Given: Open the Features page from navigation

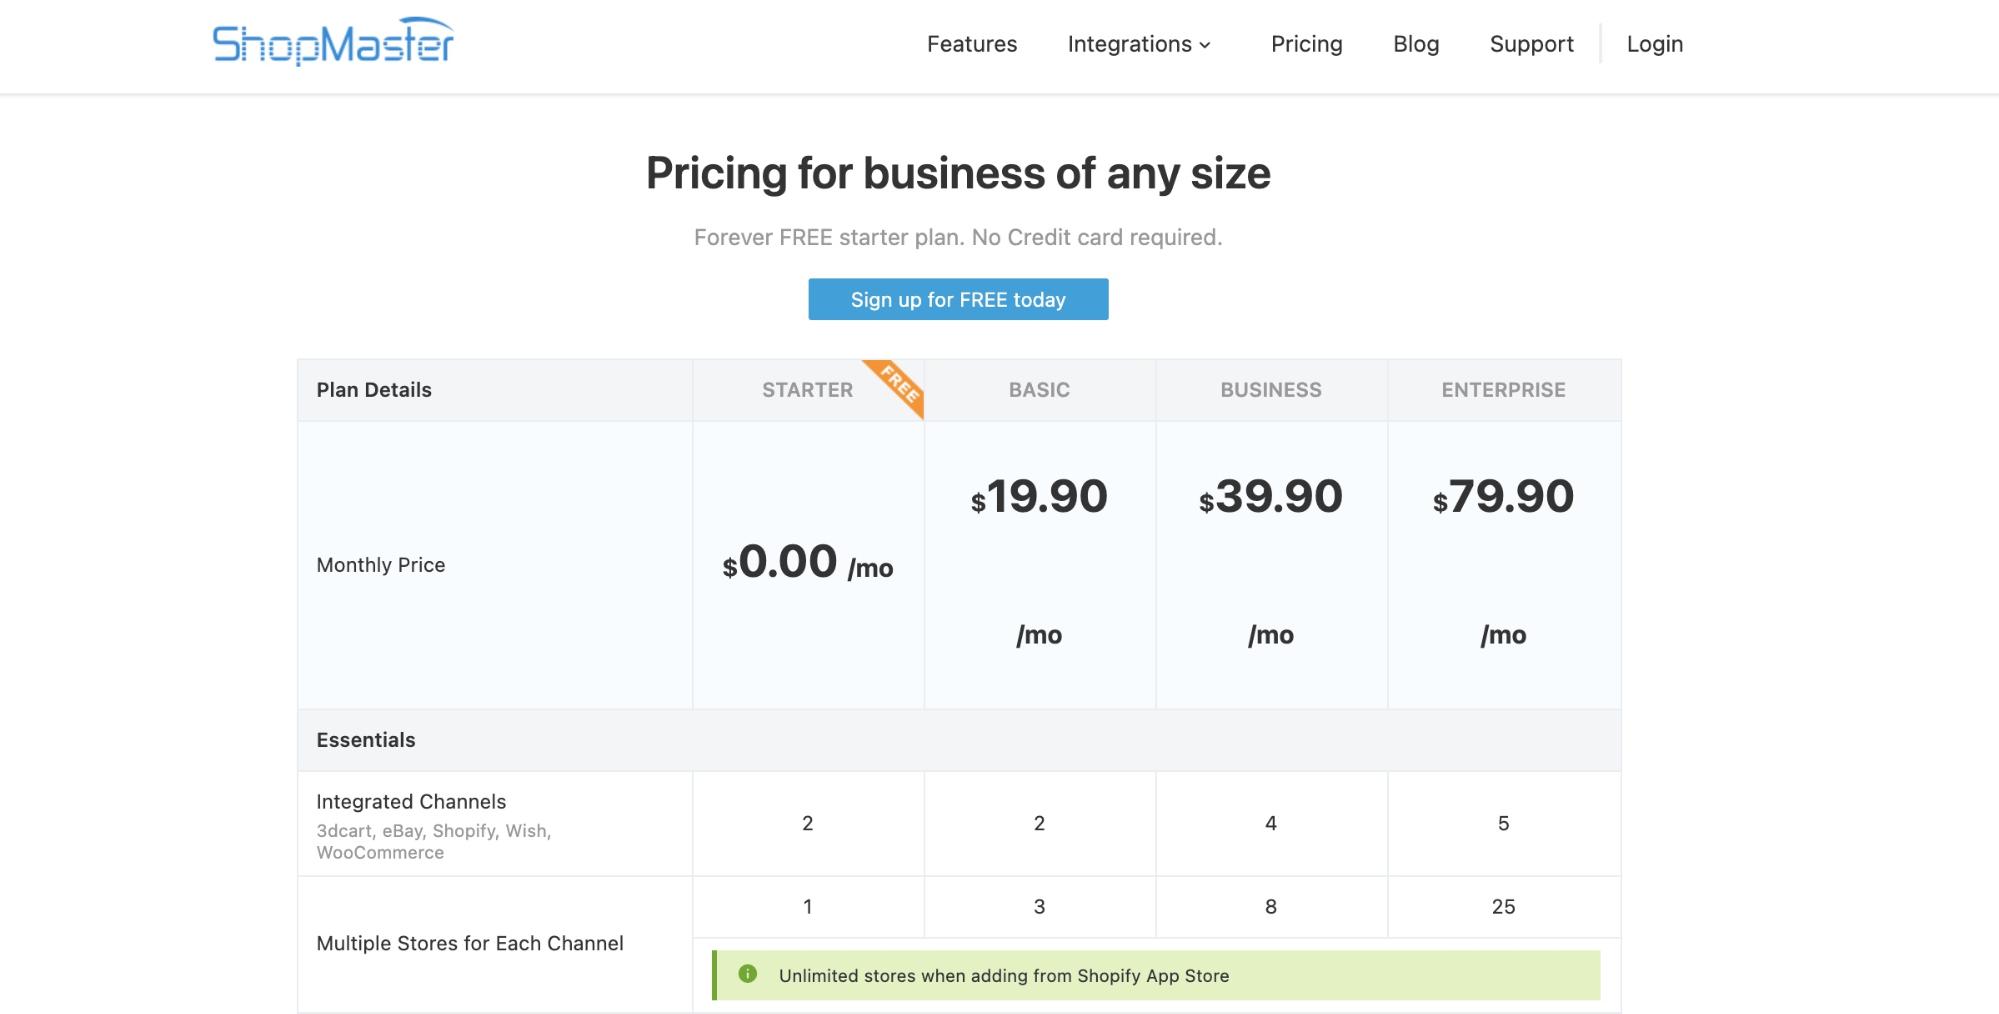Looking at the screenshot, I should click(971, 44).
